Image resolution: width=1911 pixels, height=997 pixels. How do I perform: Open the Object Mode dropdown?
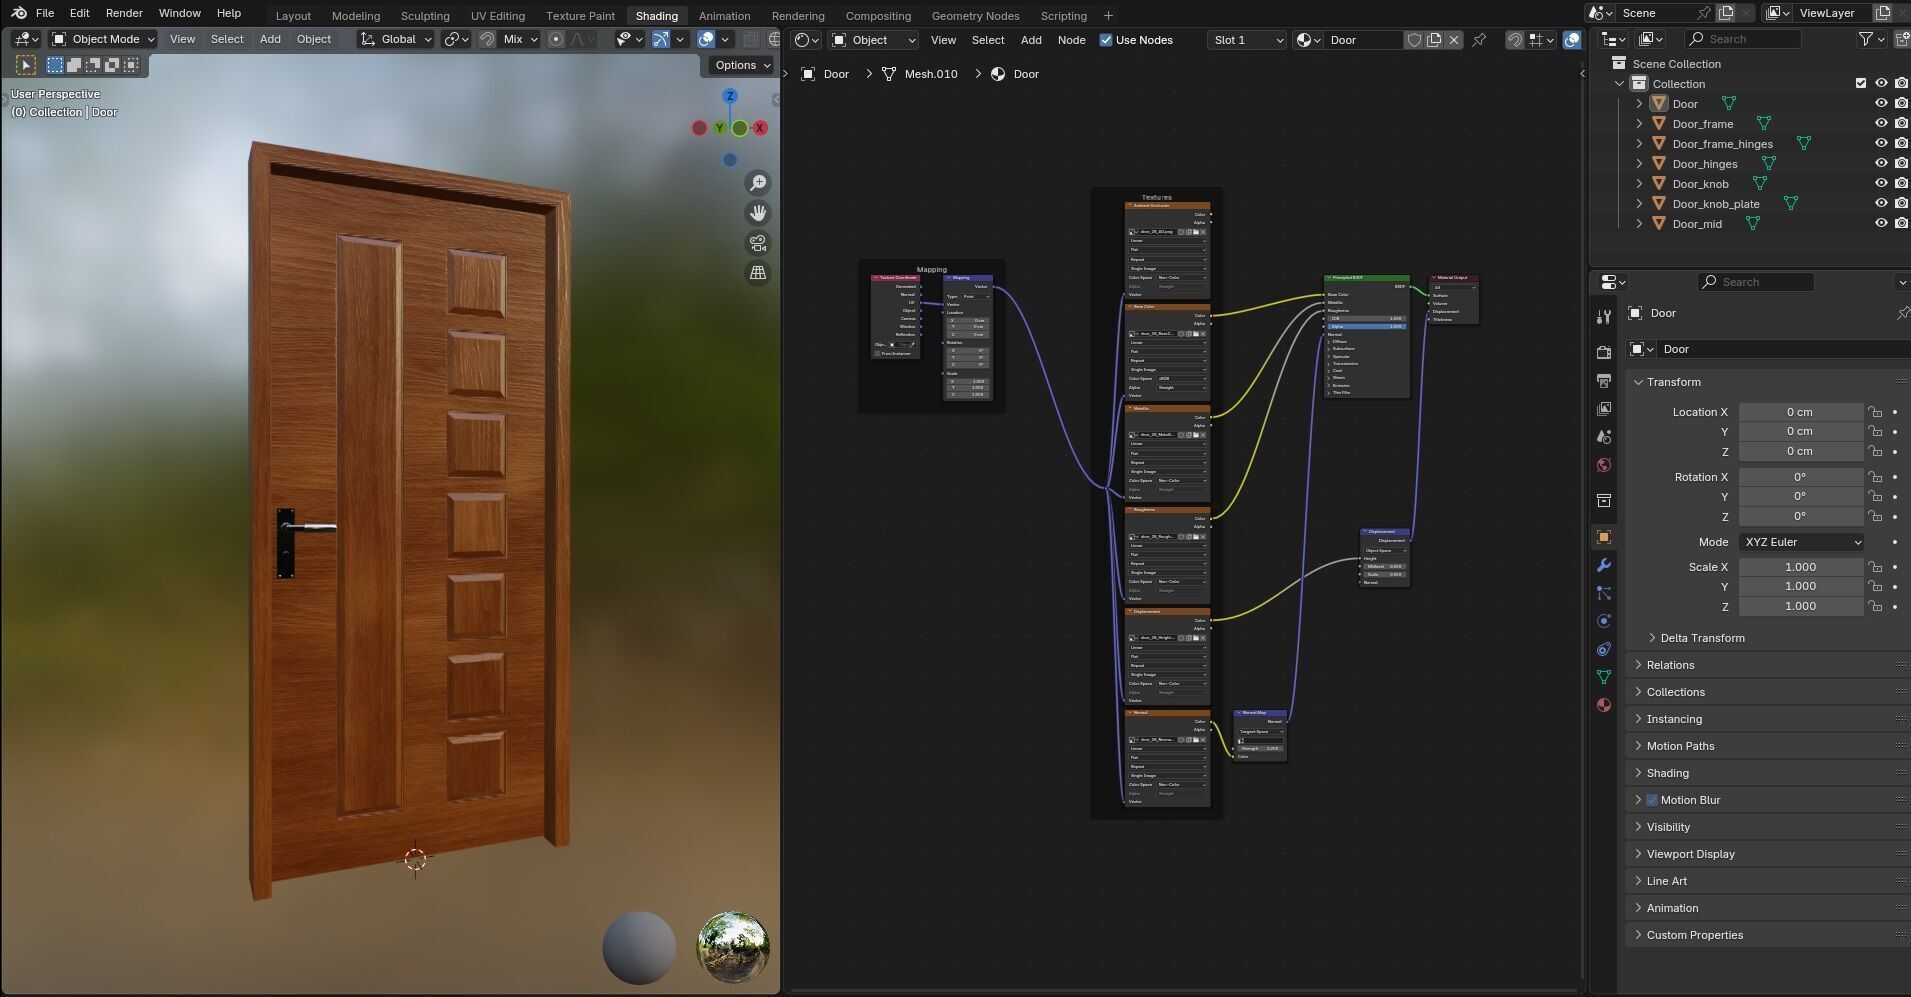pyautogui.click(x=104, y=39)
